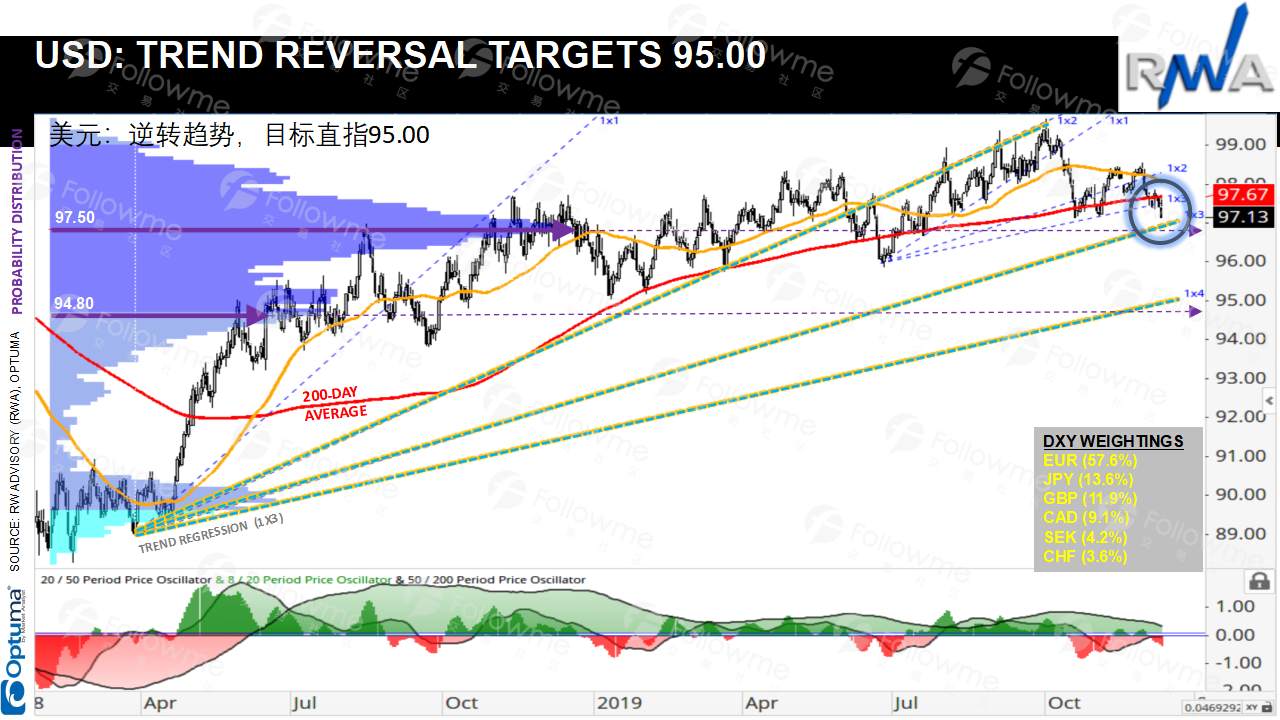This screenshot has width=1280, height=720.
Task: Click the PROBABILITY DISTRIBUTION vertical label
Action: click(x=15, y=220)
